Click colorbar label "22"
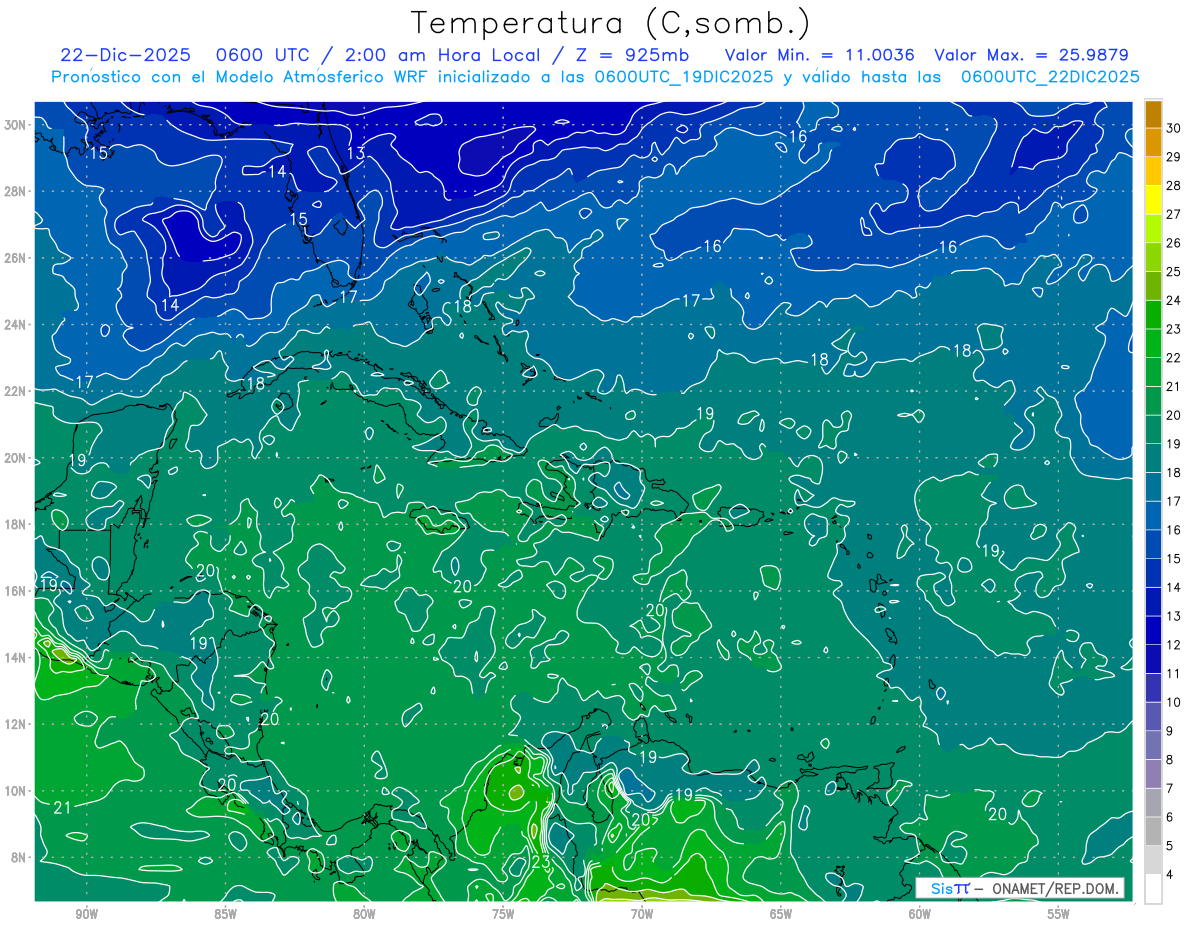1200x927 pixels. click(x=1174, y=358)
